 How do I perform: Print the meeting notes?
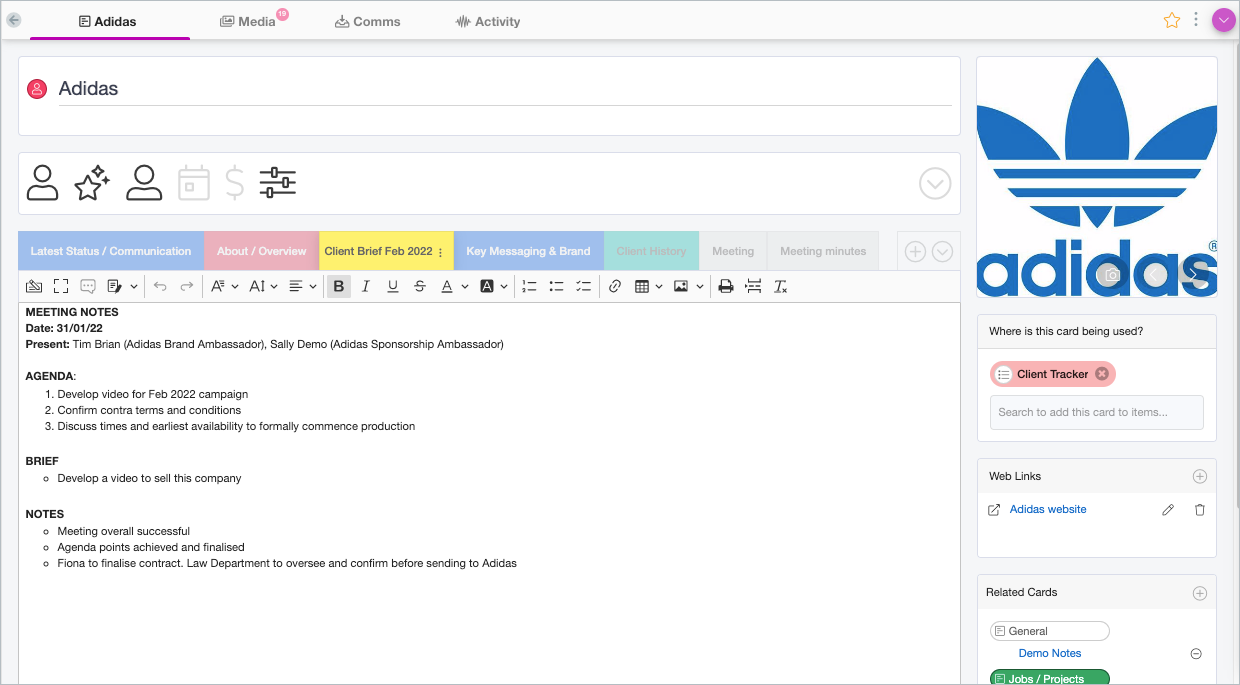click(726, 287)
